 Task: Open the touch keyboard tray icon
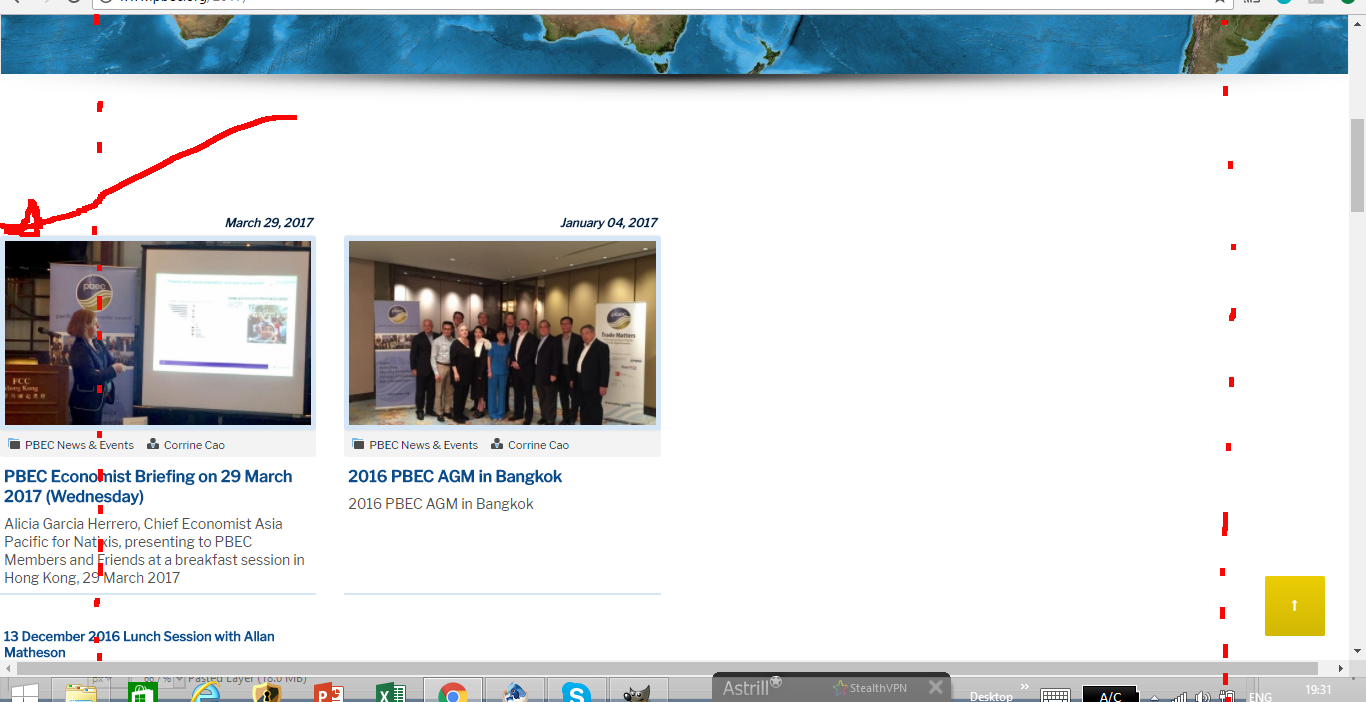point(1055,695)
